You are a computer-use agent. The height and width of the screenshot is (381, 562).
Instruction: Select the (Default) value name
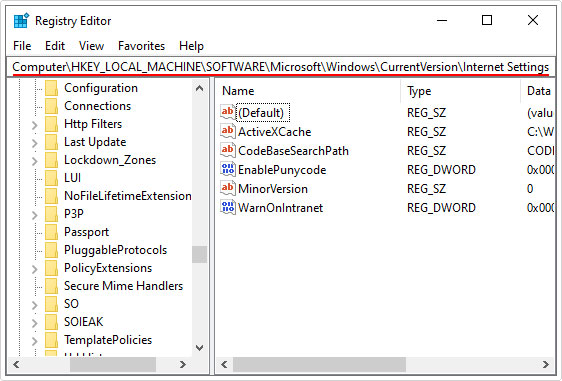261,113
